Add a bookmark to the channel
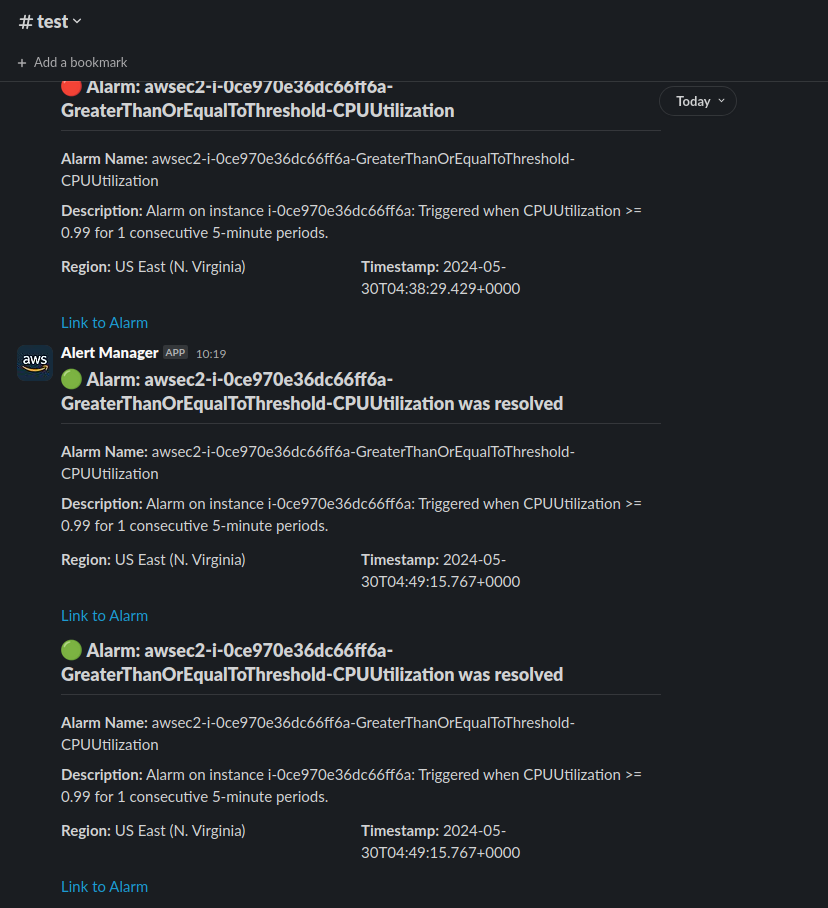 click(80, 62)
